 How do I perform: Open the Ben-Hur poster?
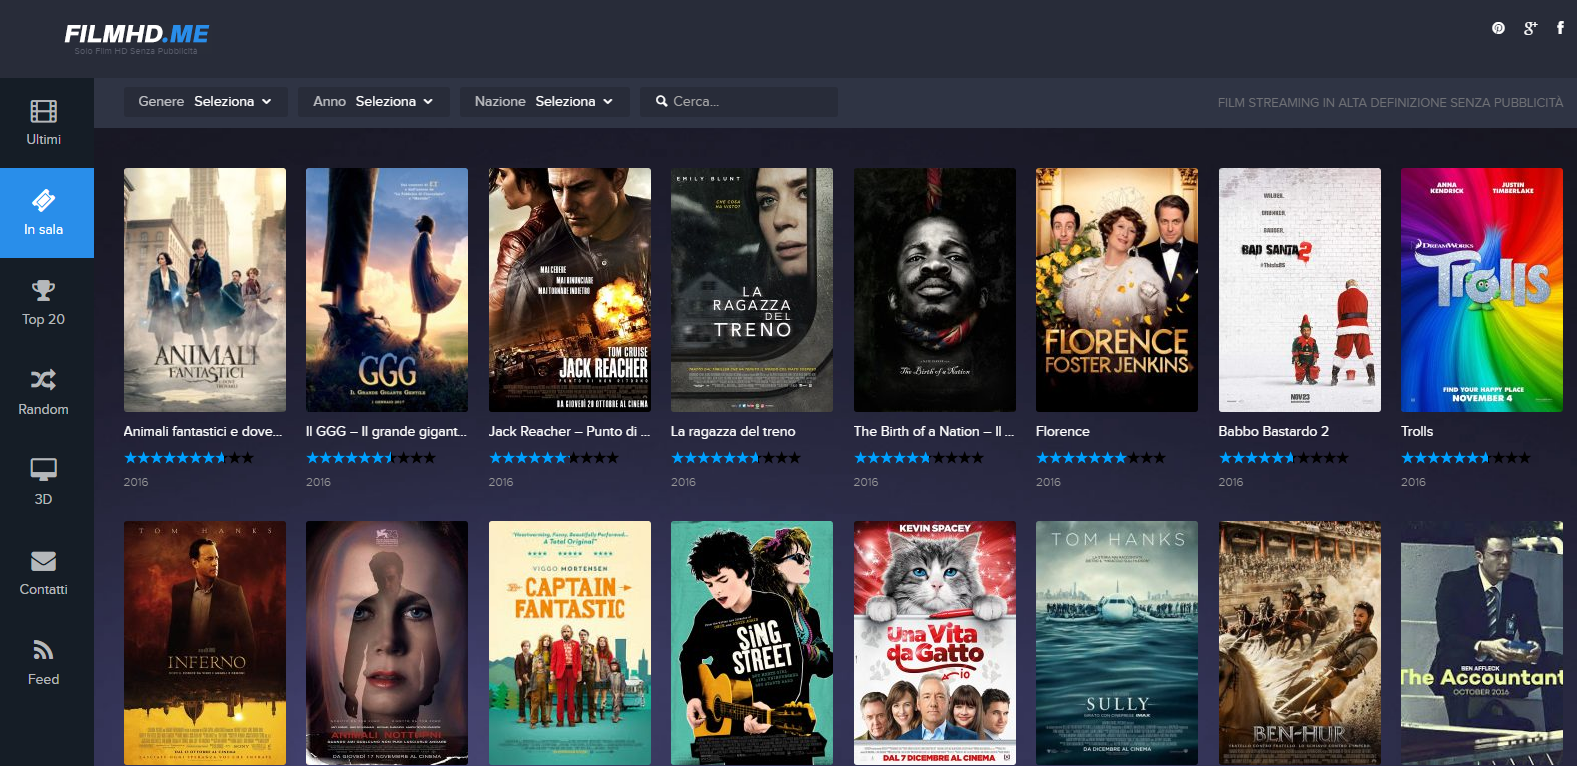(1300, 643)
